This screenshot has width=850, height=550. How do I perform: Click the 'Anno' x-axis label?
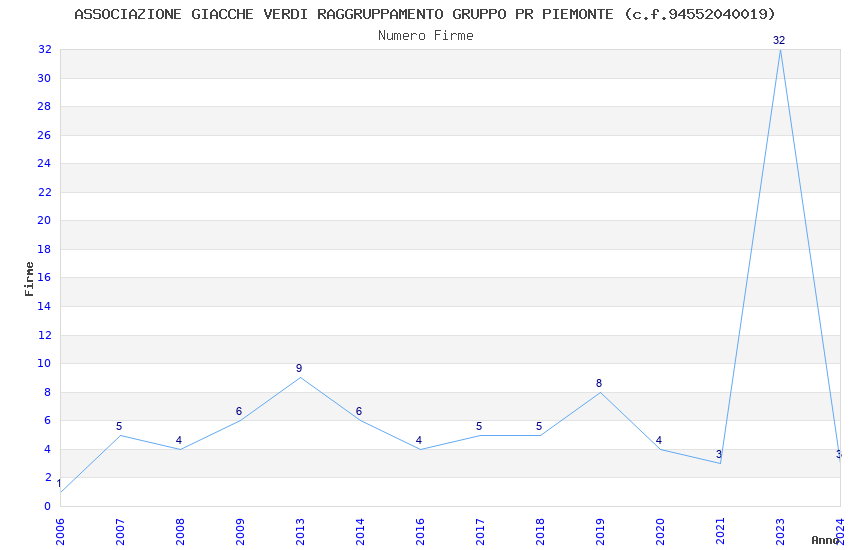click(x=825, y=540)
